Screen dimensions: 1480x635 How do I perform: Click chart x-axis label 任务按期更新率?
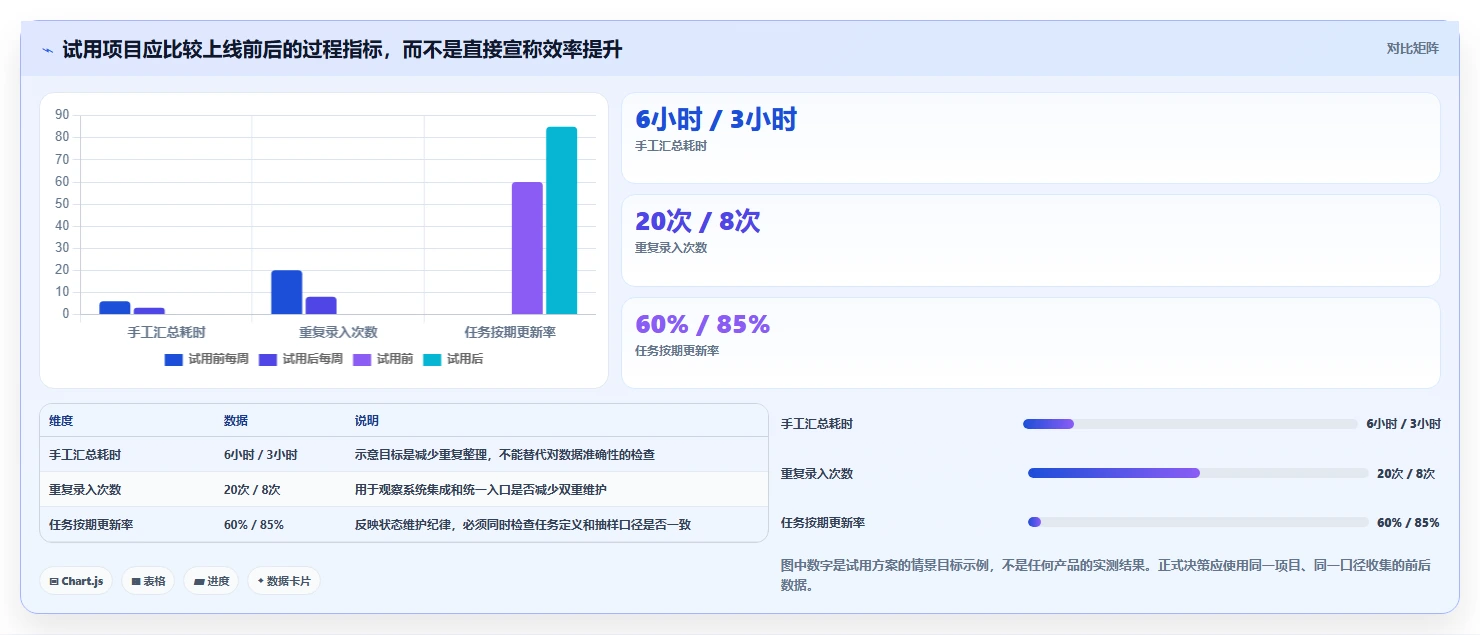tap(510, 332)
